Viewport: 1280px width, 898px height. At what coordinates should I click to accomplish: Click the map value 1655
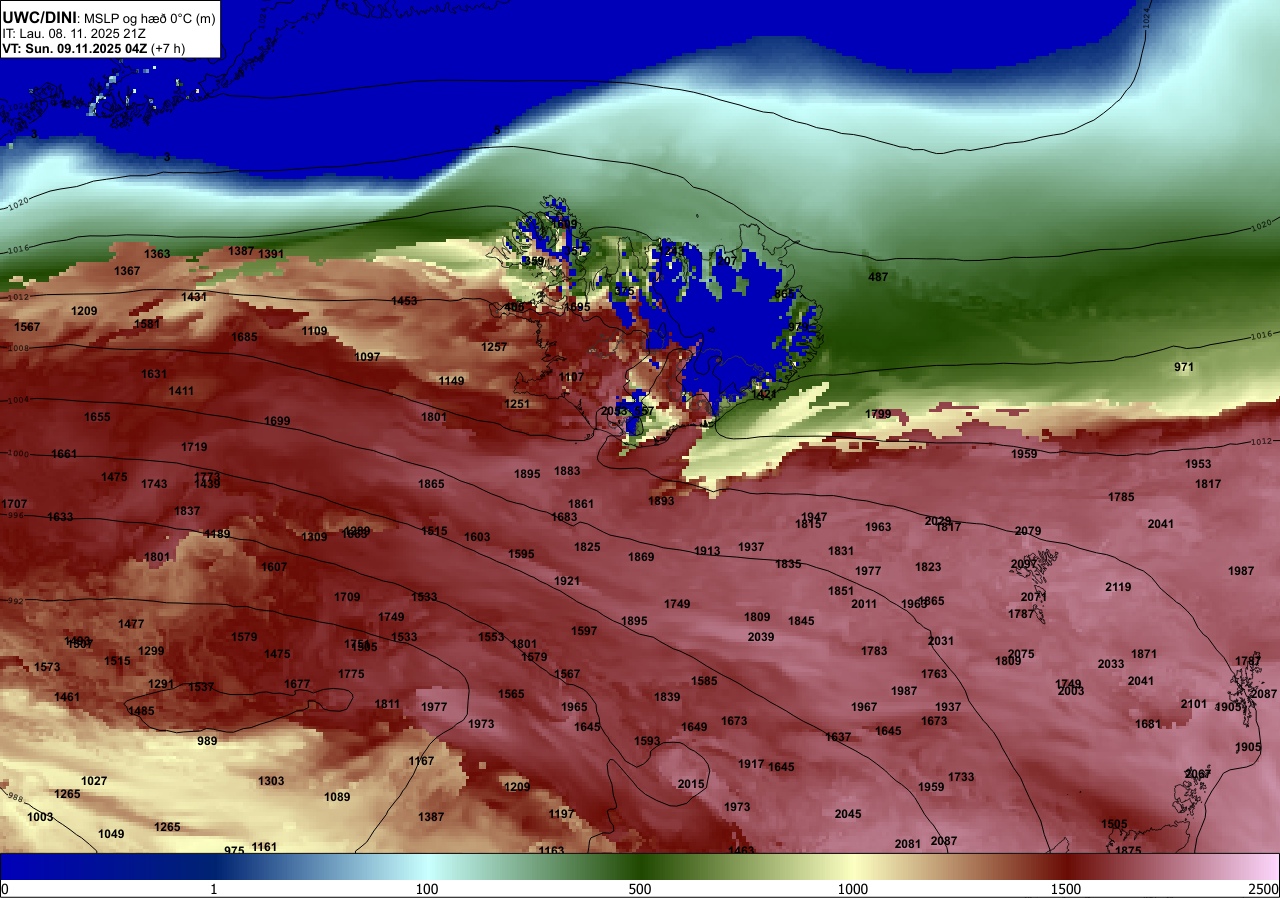click(97, 417)
